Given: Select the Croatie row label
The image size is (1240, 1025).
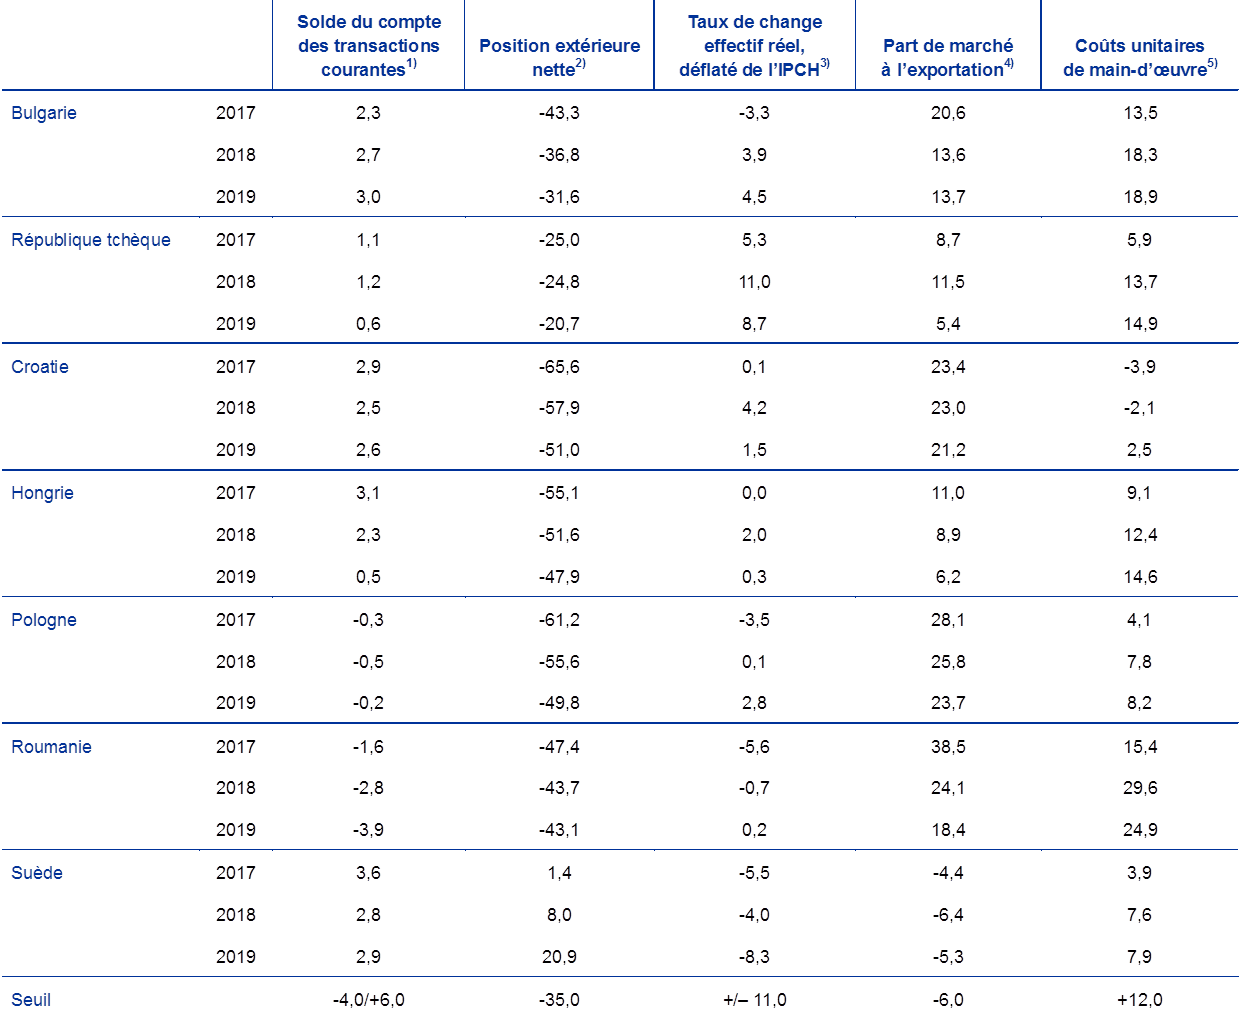Looking at the screenshot, I should [x=40, y=367].
